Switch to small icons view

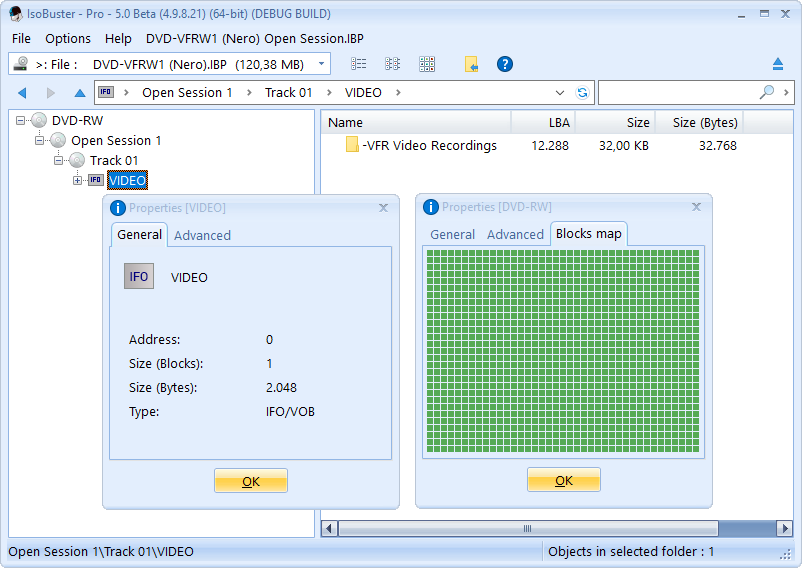(392, 64)
